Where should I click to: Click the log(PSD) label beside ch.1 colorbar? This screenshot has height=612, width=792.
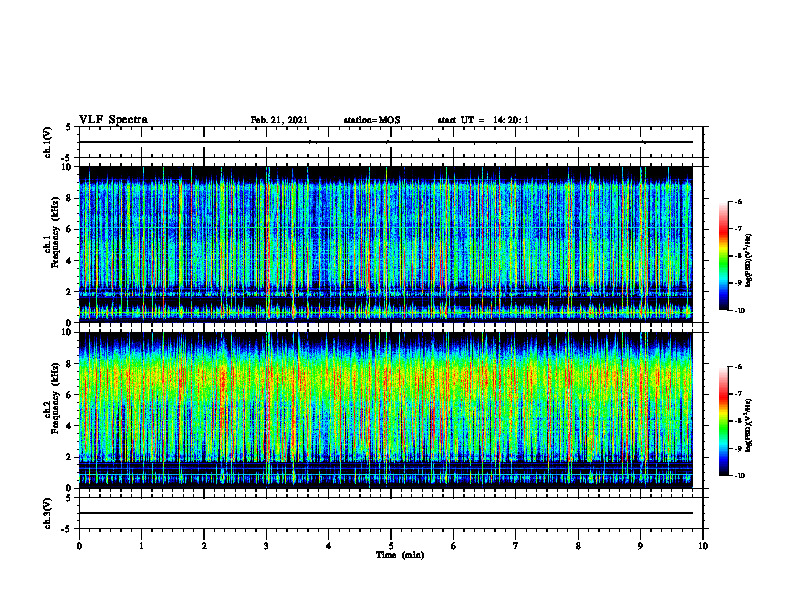click(x=749, y=261)
